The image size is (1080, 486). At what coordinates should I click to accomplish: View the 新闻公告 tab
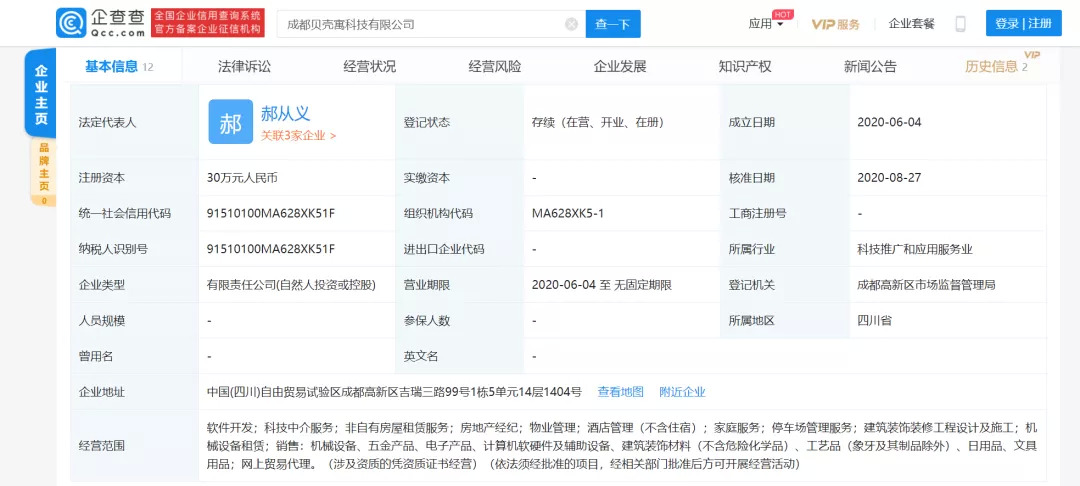(870, 66)
